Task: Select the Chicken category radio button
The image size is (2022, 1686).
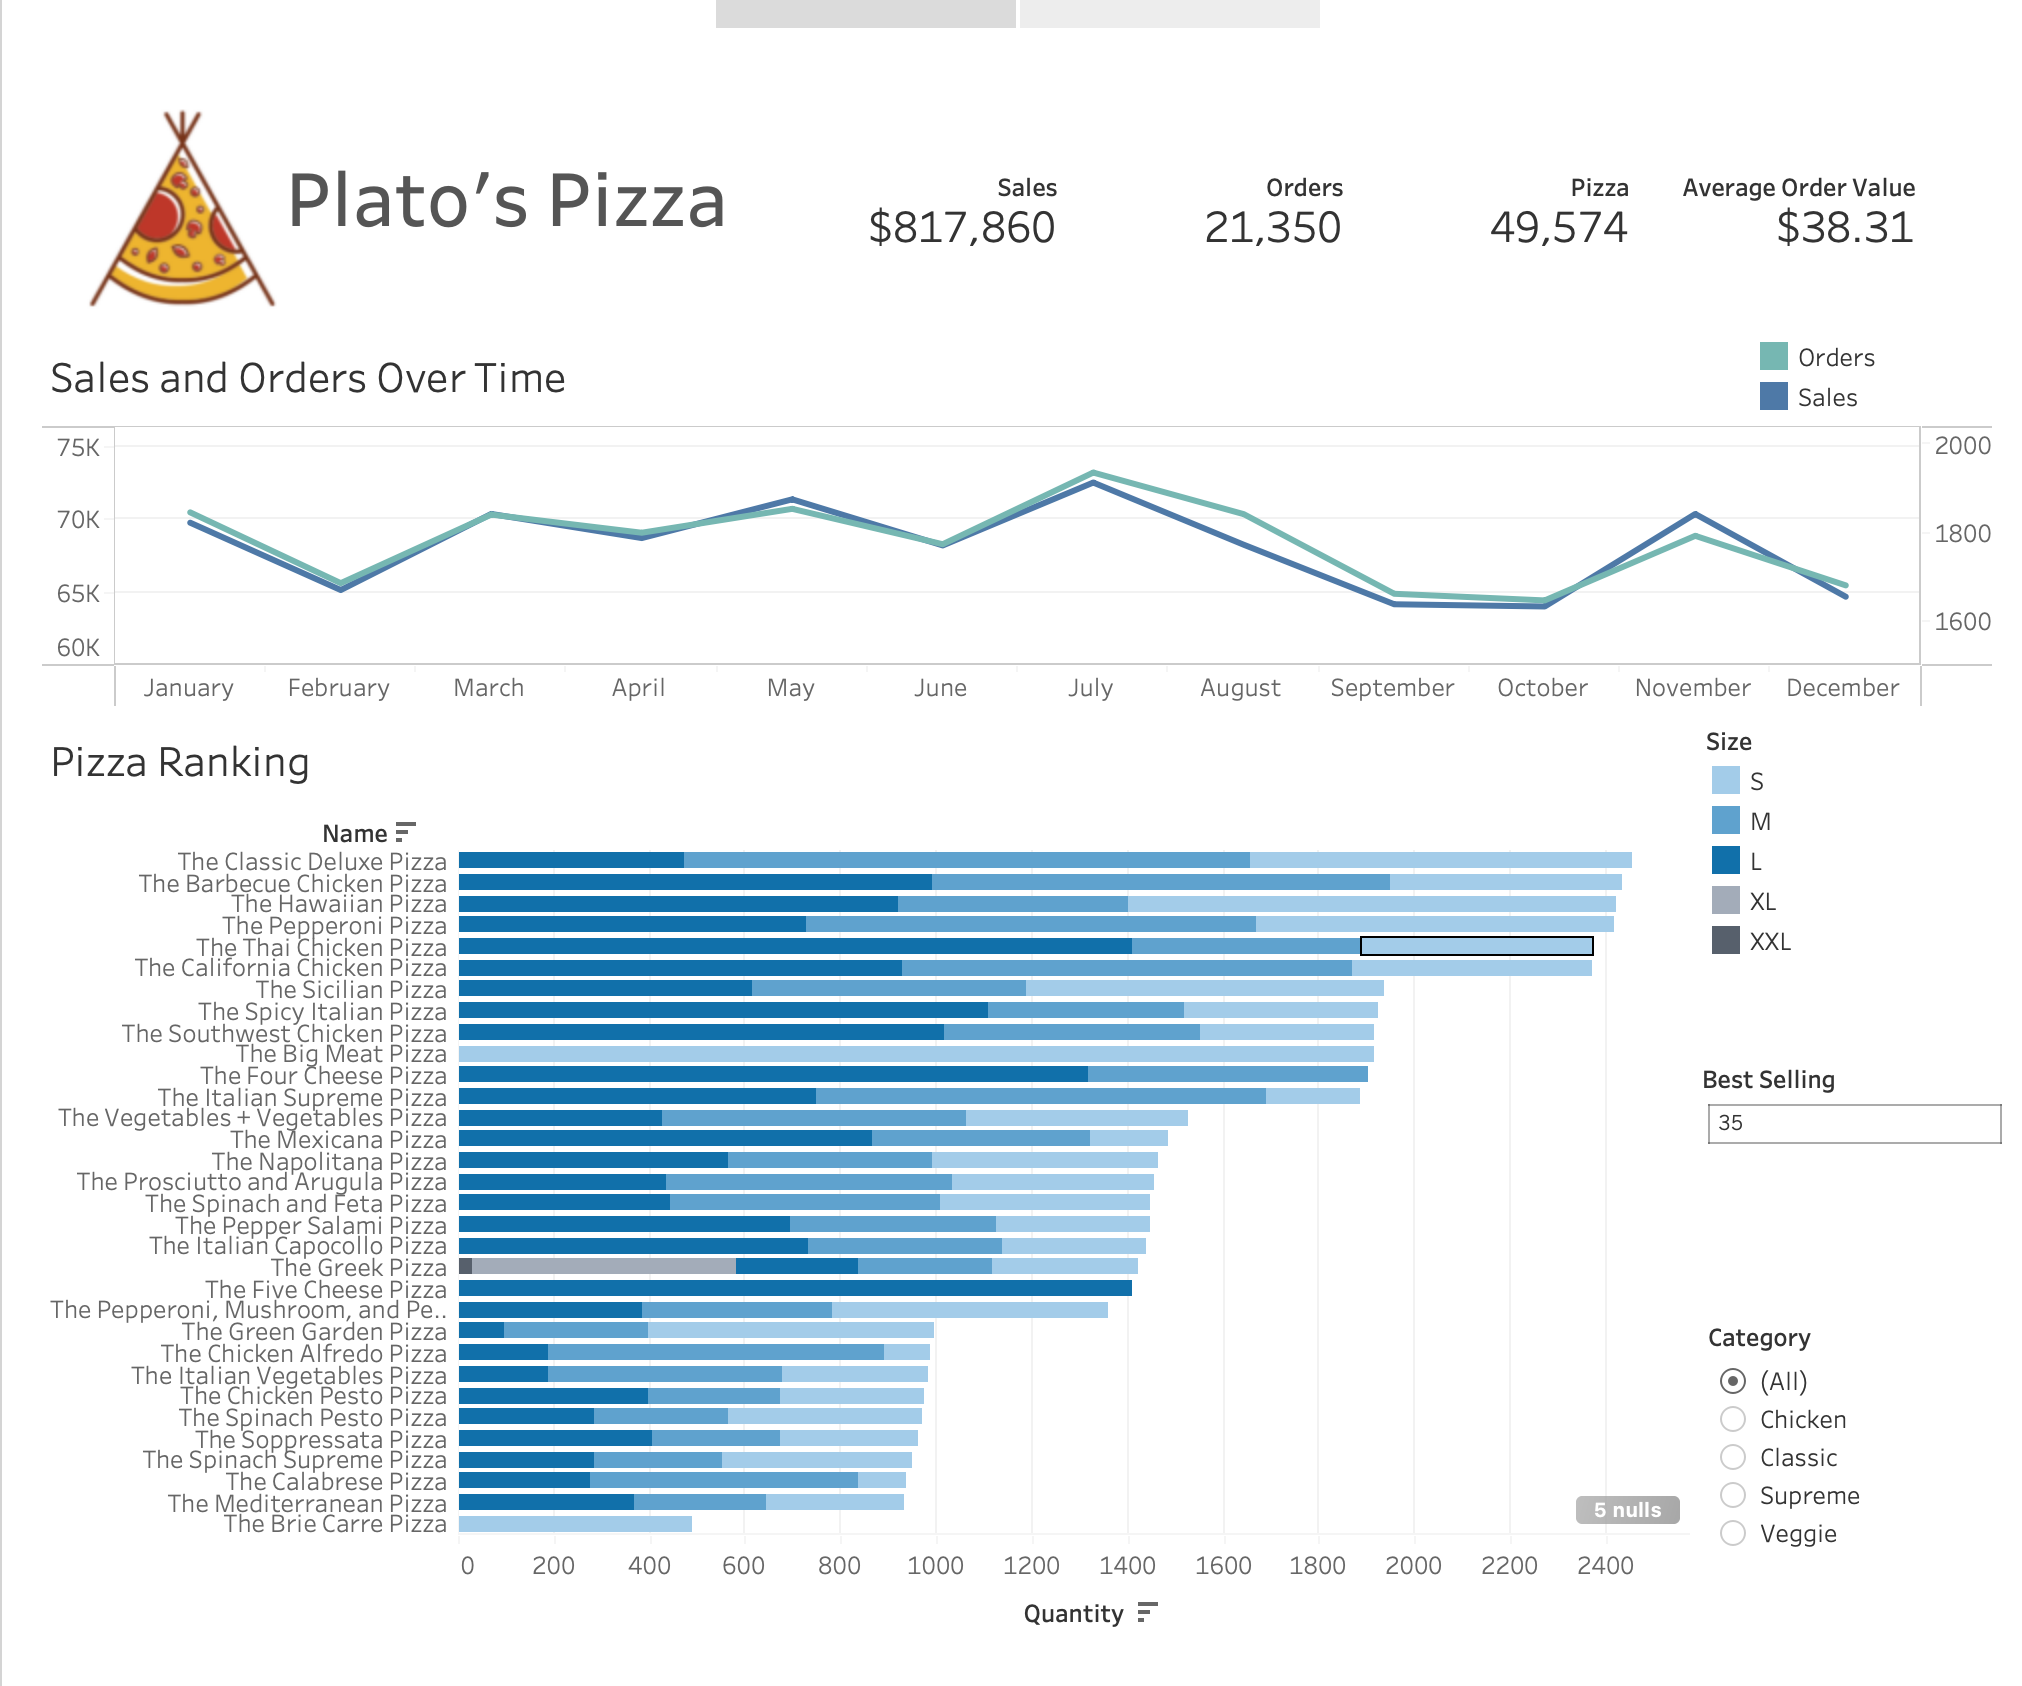Action: click(x=1733, y=1419)
